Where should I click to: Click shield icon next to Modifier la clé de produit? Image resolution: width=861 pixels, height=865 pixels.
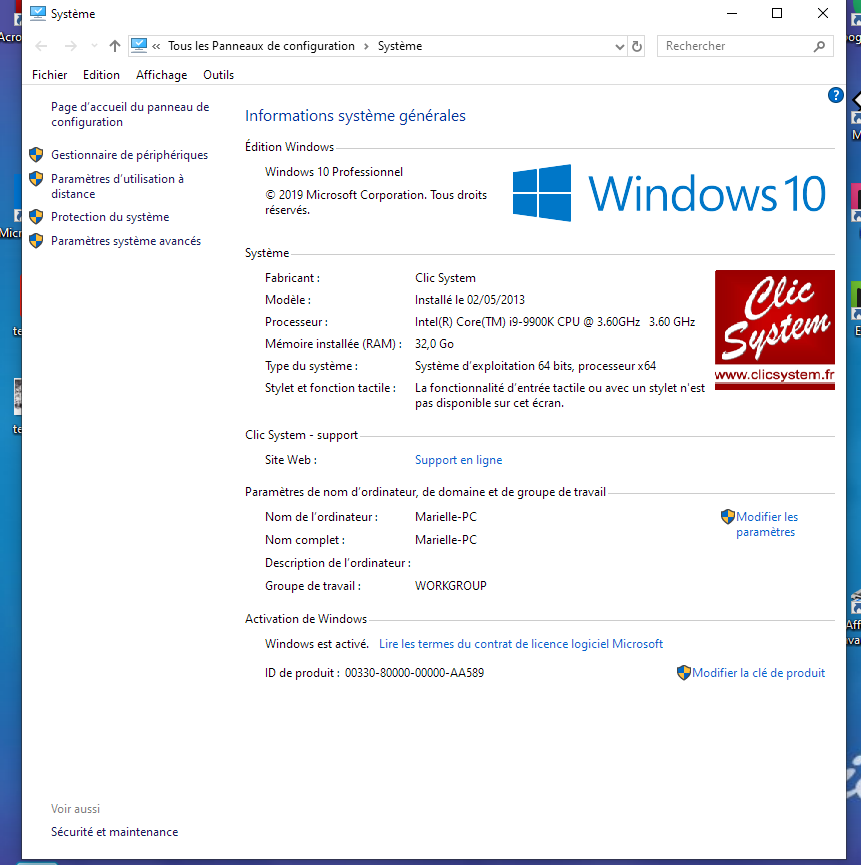click(x=684, y=673)
